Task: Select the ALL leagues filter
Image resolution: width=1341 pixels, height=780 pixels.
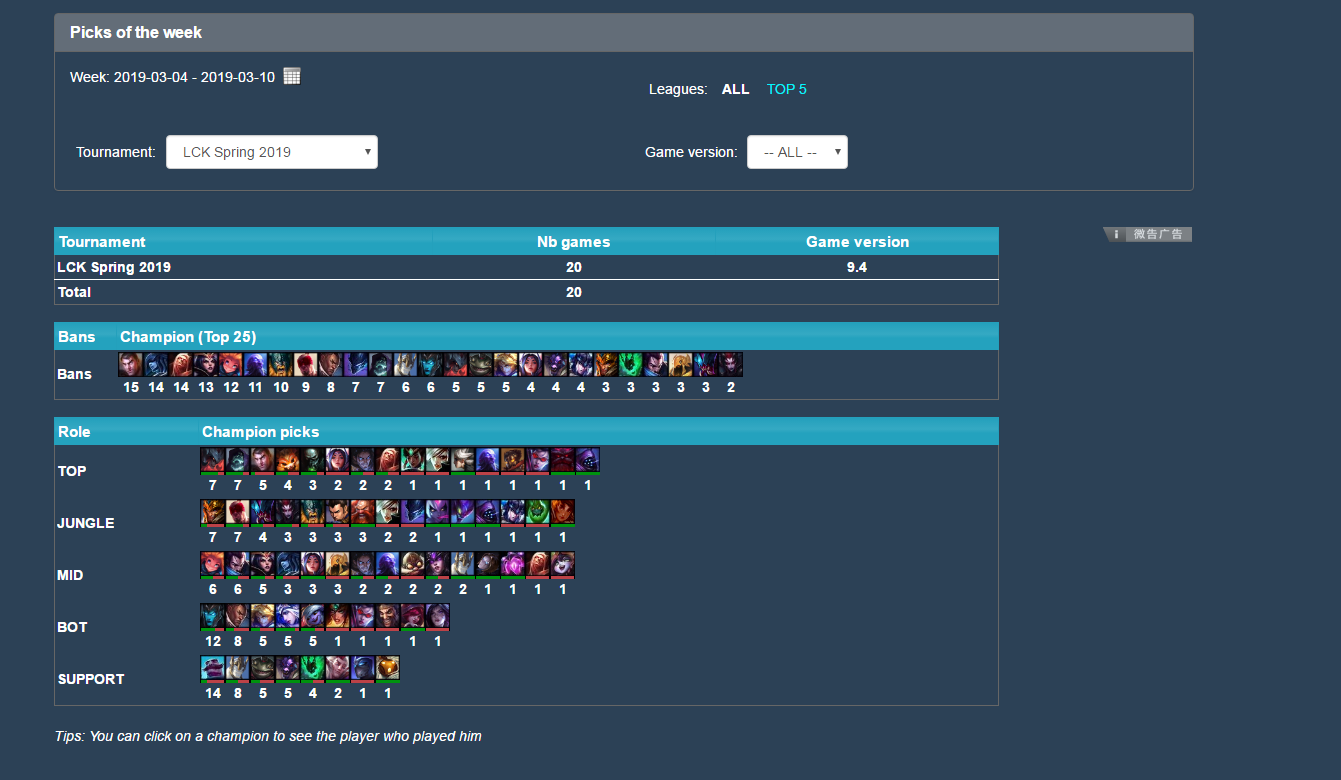Action: 735,89
